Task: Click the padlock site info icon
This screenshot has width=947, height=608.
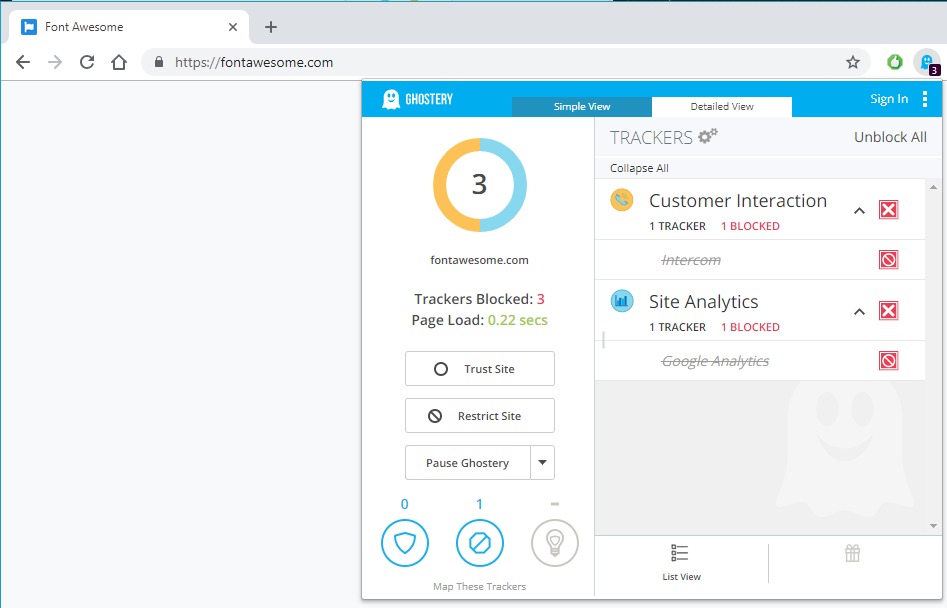Action: point(159,62)
